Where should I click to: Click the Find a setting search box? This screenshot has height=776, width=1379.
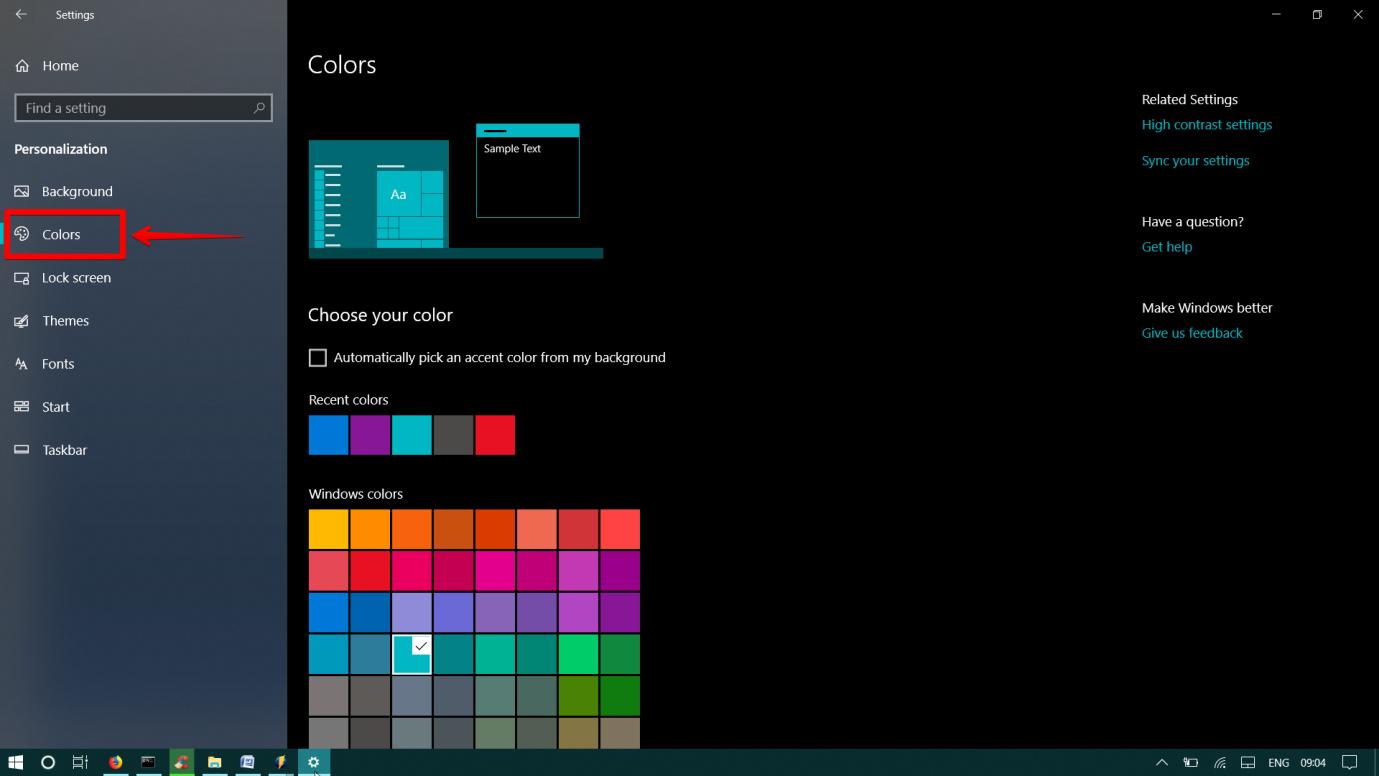point(135,108)
